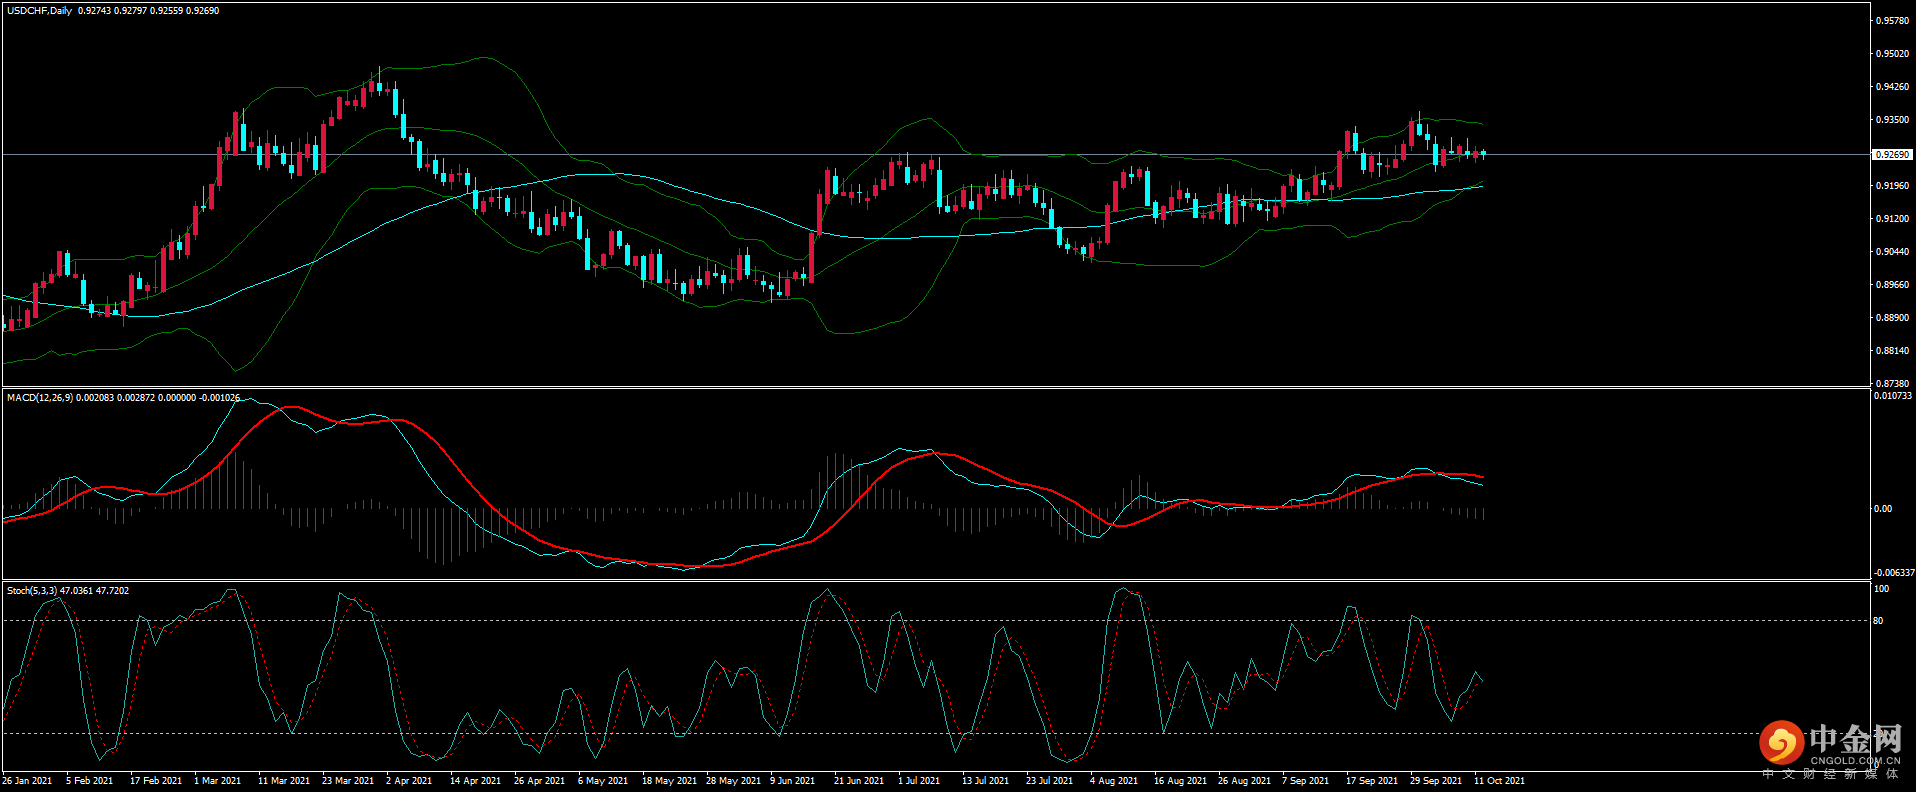Select the 7 Sep 2021 date label
This screenshot has width=1916, height=792.
(x=1305, y=781)
